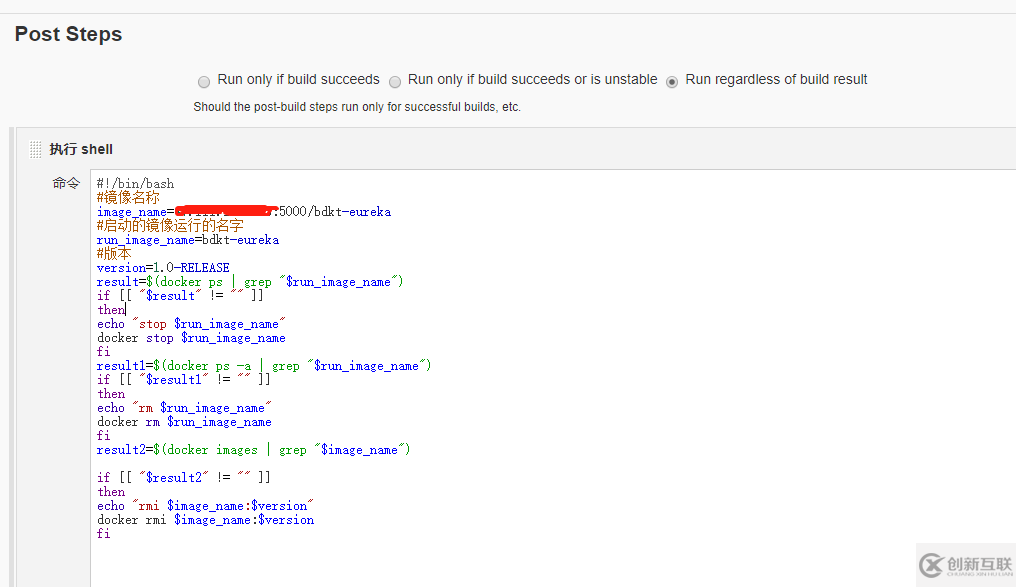Choose 'Run only if build succeeds or is unstable'
The height and width of the screenshot is (587, 1016).
[395, 81]
